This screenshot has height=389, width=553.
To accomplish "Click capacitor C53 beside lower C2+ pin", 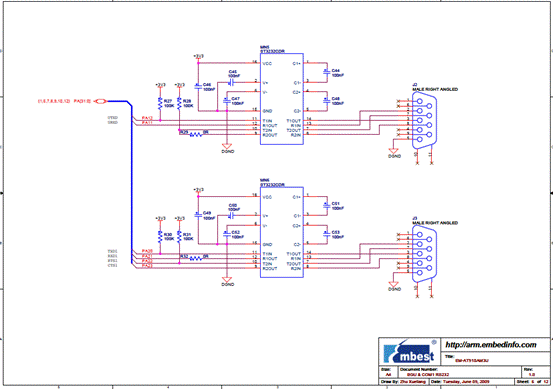I will 327,233.
